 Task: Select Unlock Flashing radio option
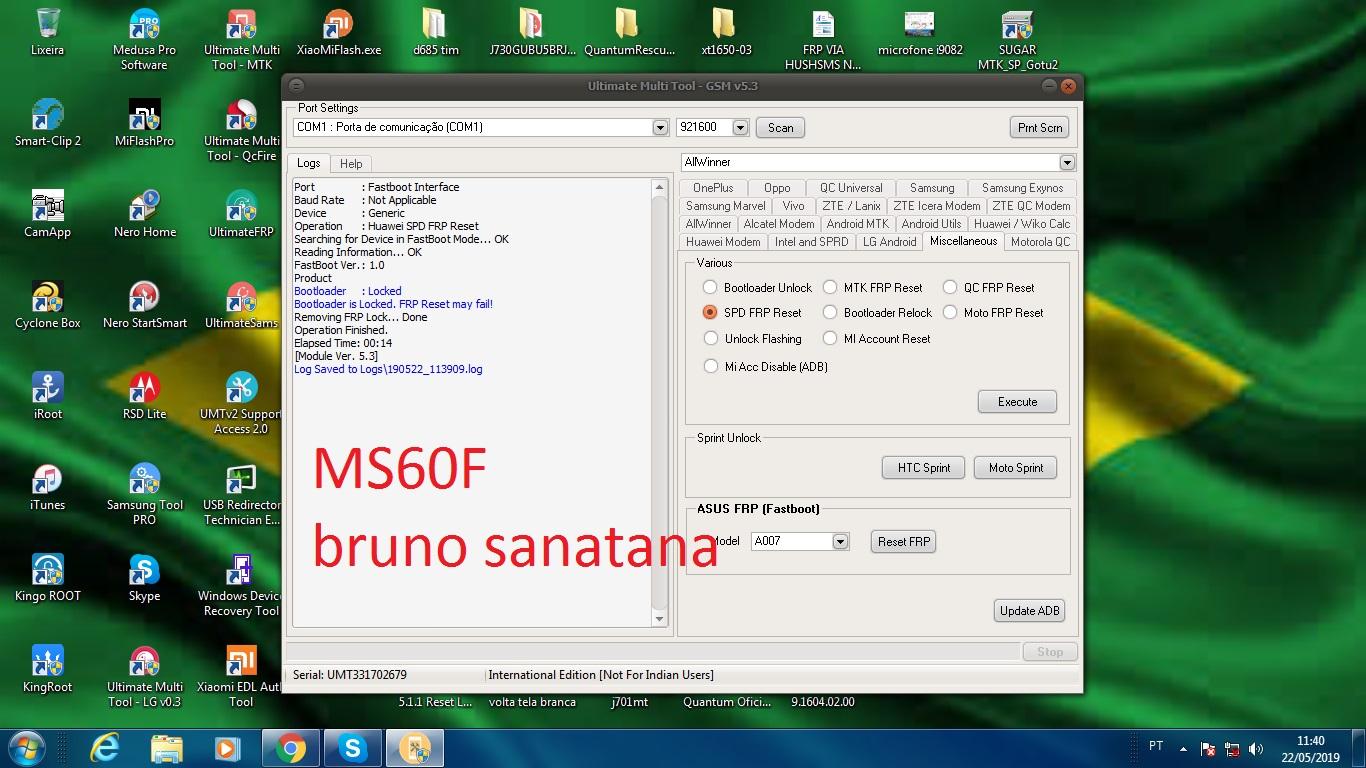710,338
